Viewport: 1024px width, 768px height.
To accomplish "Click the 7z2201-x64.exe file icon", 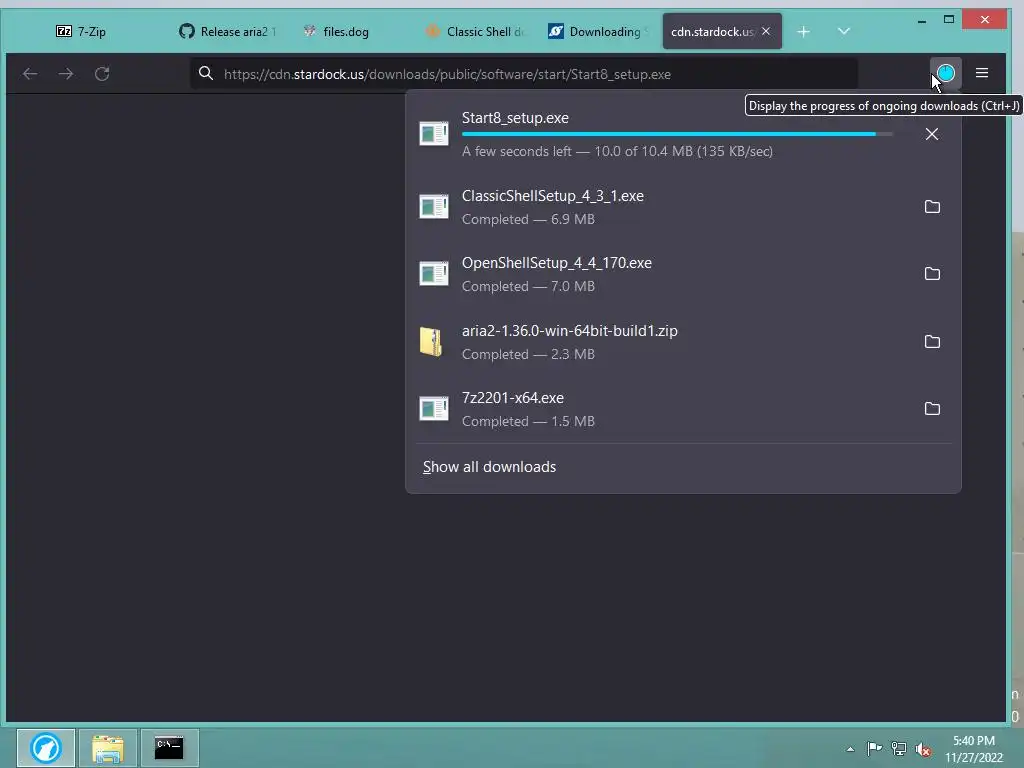I will (434, 409).
